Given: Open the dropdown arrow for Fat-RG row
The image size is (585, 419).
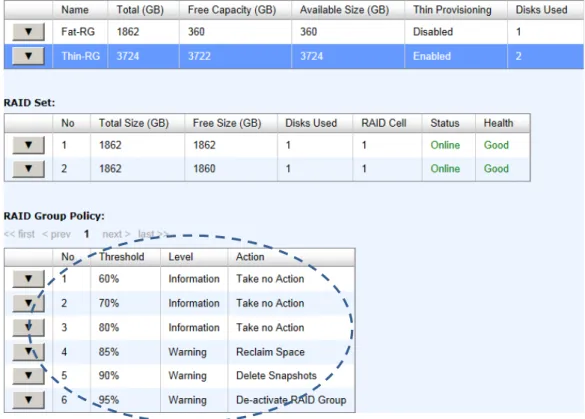Looking at the screenshot, I should 28,32.
